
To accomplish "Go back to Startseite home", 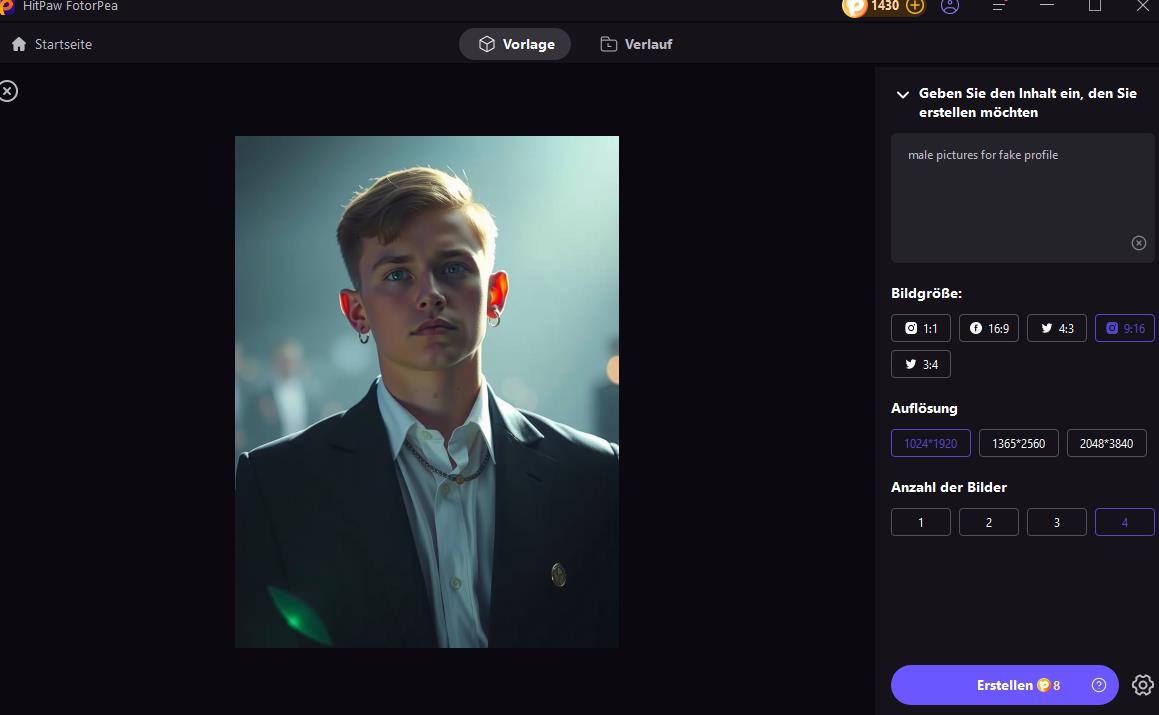I will (52, 44).
